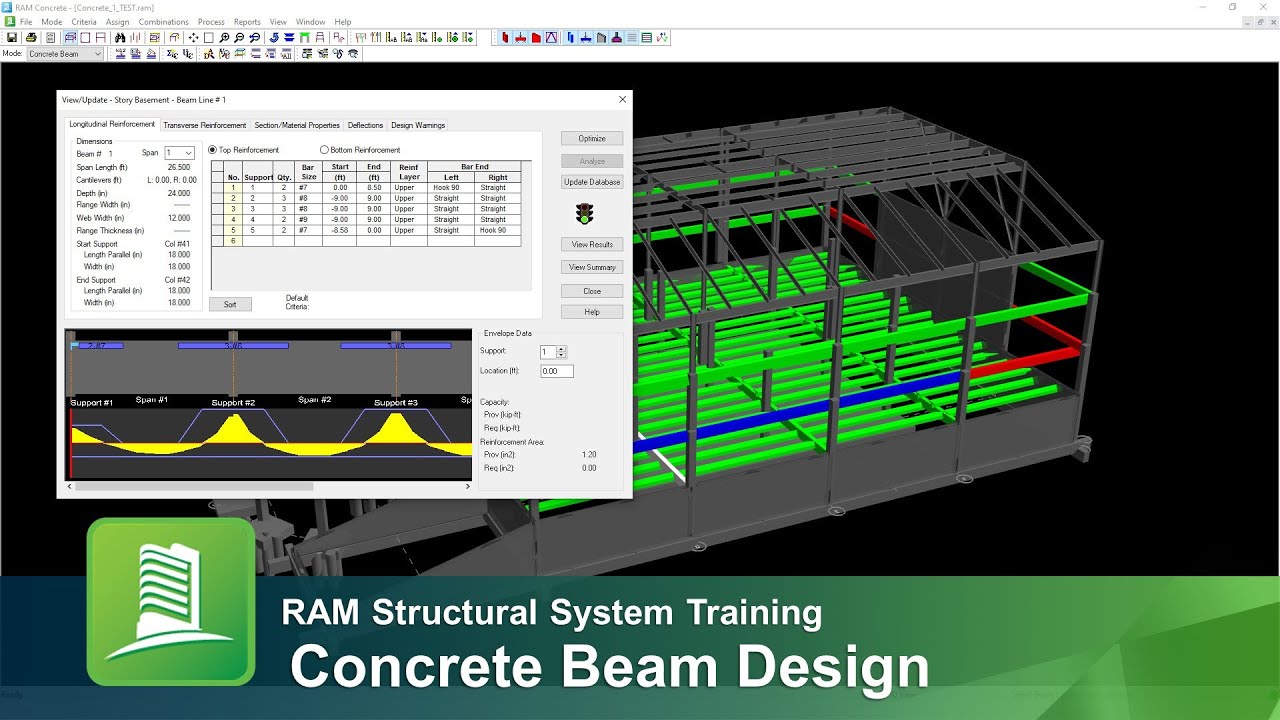
Task: Click the red beam display icon
Action: (521, 38)
